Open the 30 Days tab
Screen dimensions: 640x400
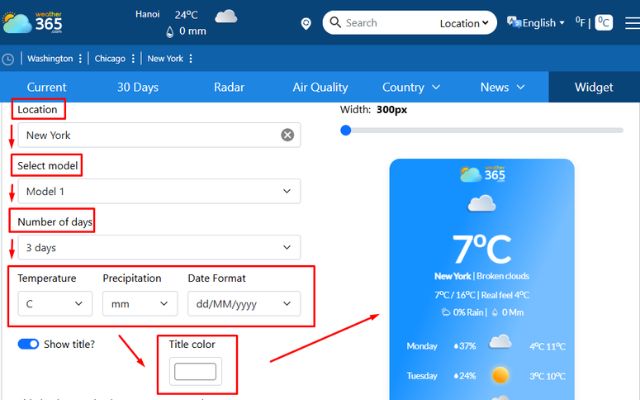[x=138, y=87]
